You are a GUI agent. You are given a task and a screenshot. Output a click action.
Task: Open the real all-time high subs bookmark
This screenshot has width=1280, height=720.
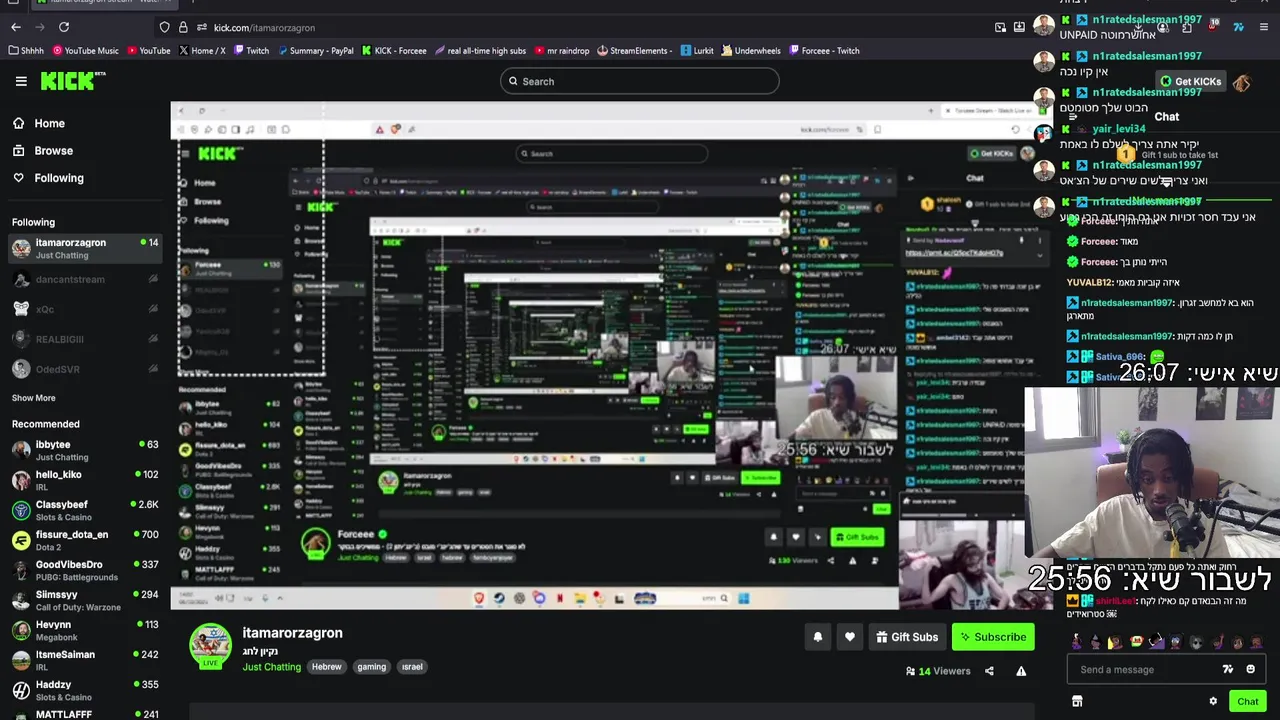[x=481, y=51]
